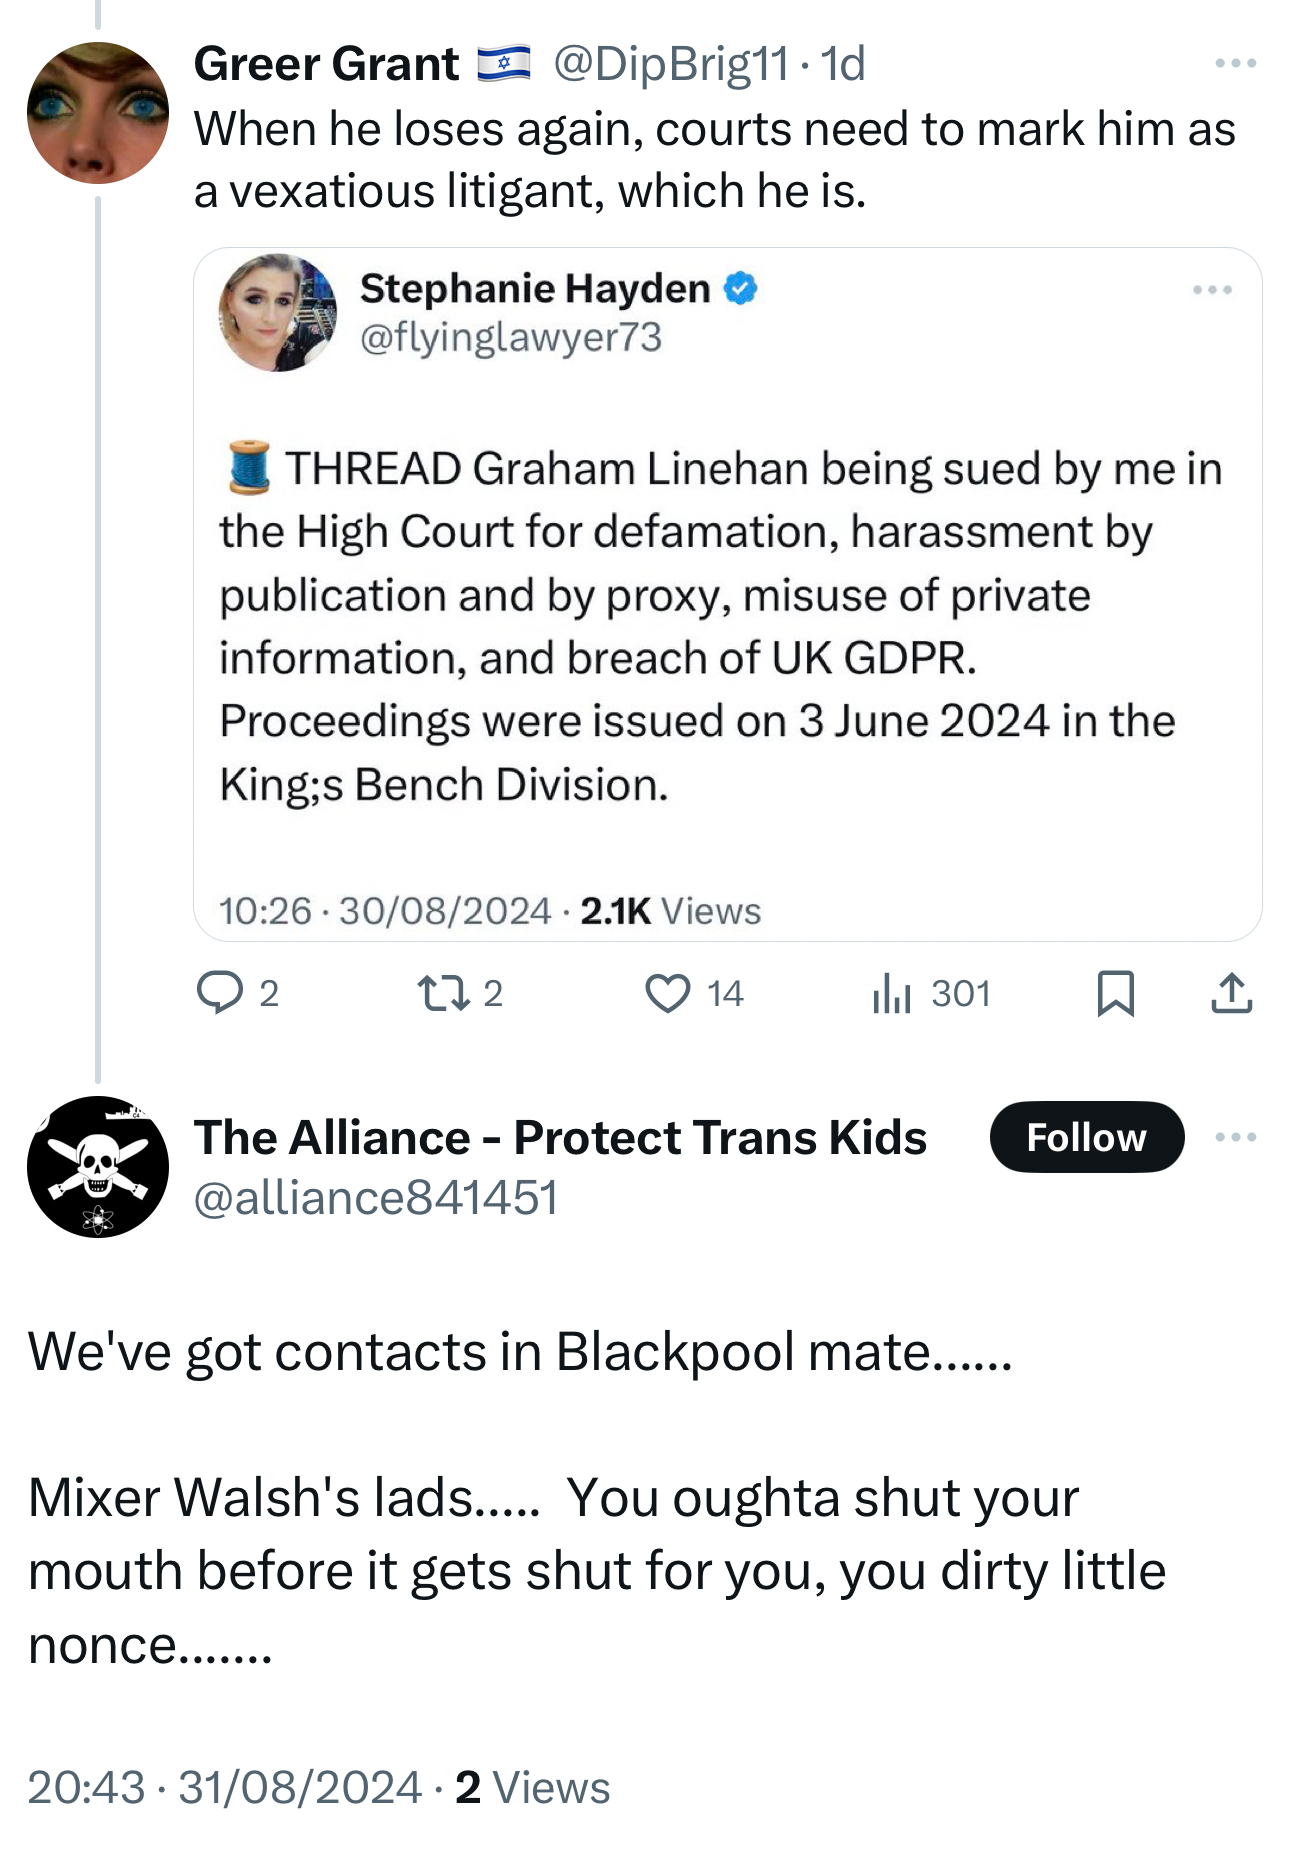
Task: Open Stephanie Hayden's avatar
Action: pos(278,313)
